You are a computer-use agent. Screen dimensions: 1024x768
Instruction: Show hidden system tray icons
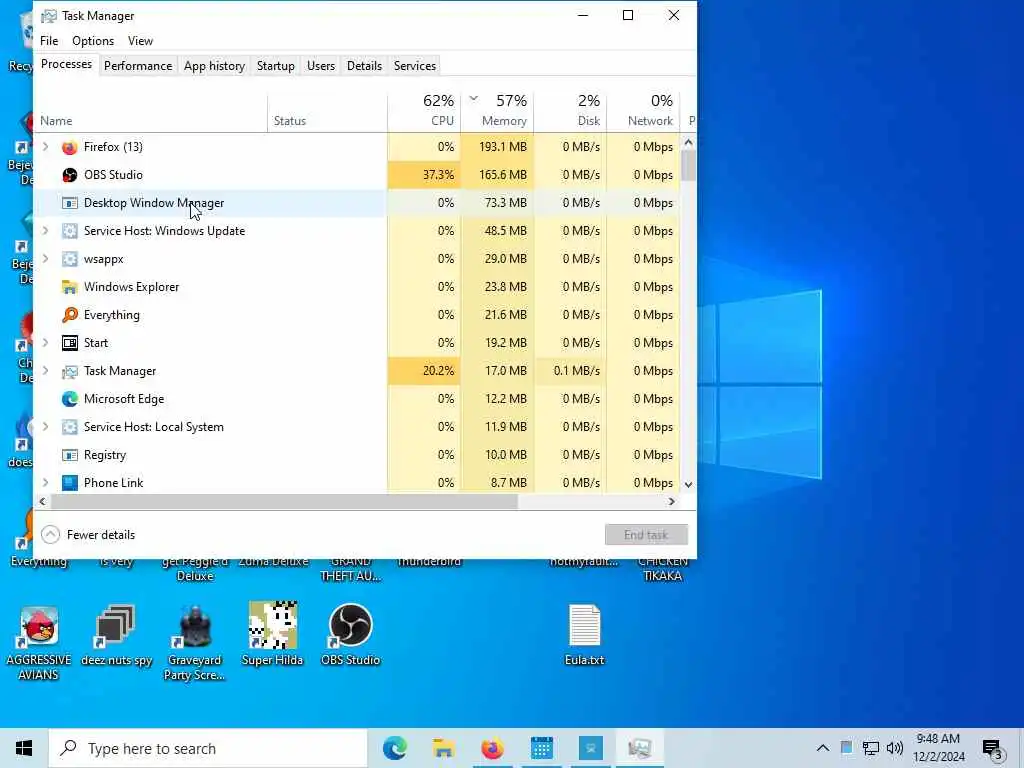coord(823,748)
